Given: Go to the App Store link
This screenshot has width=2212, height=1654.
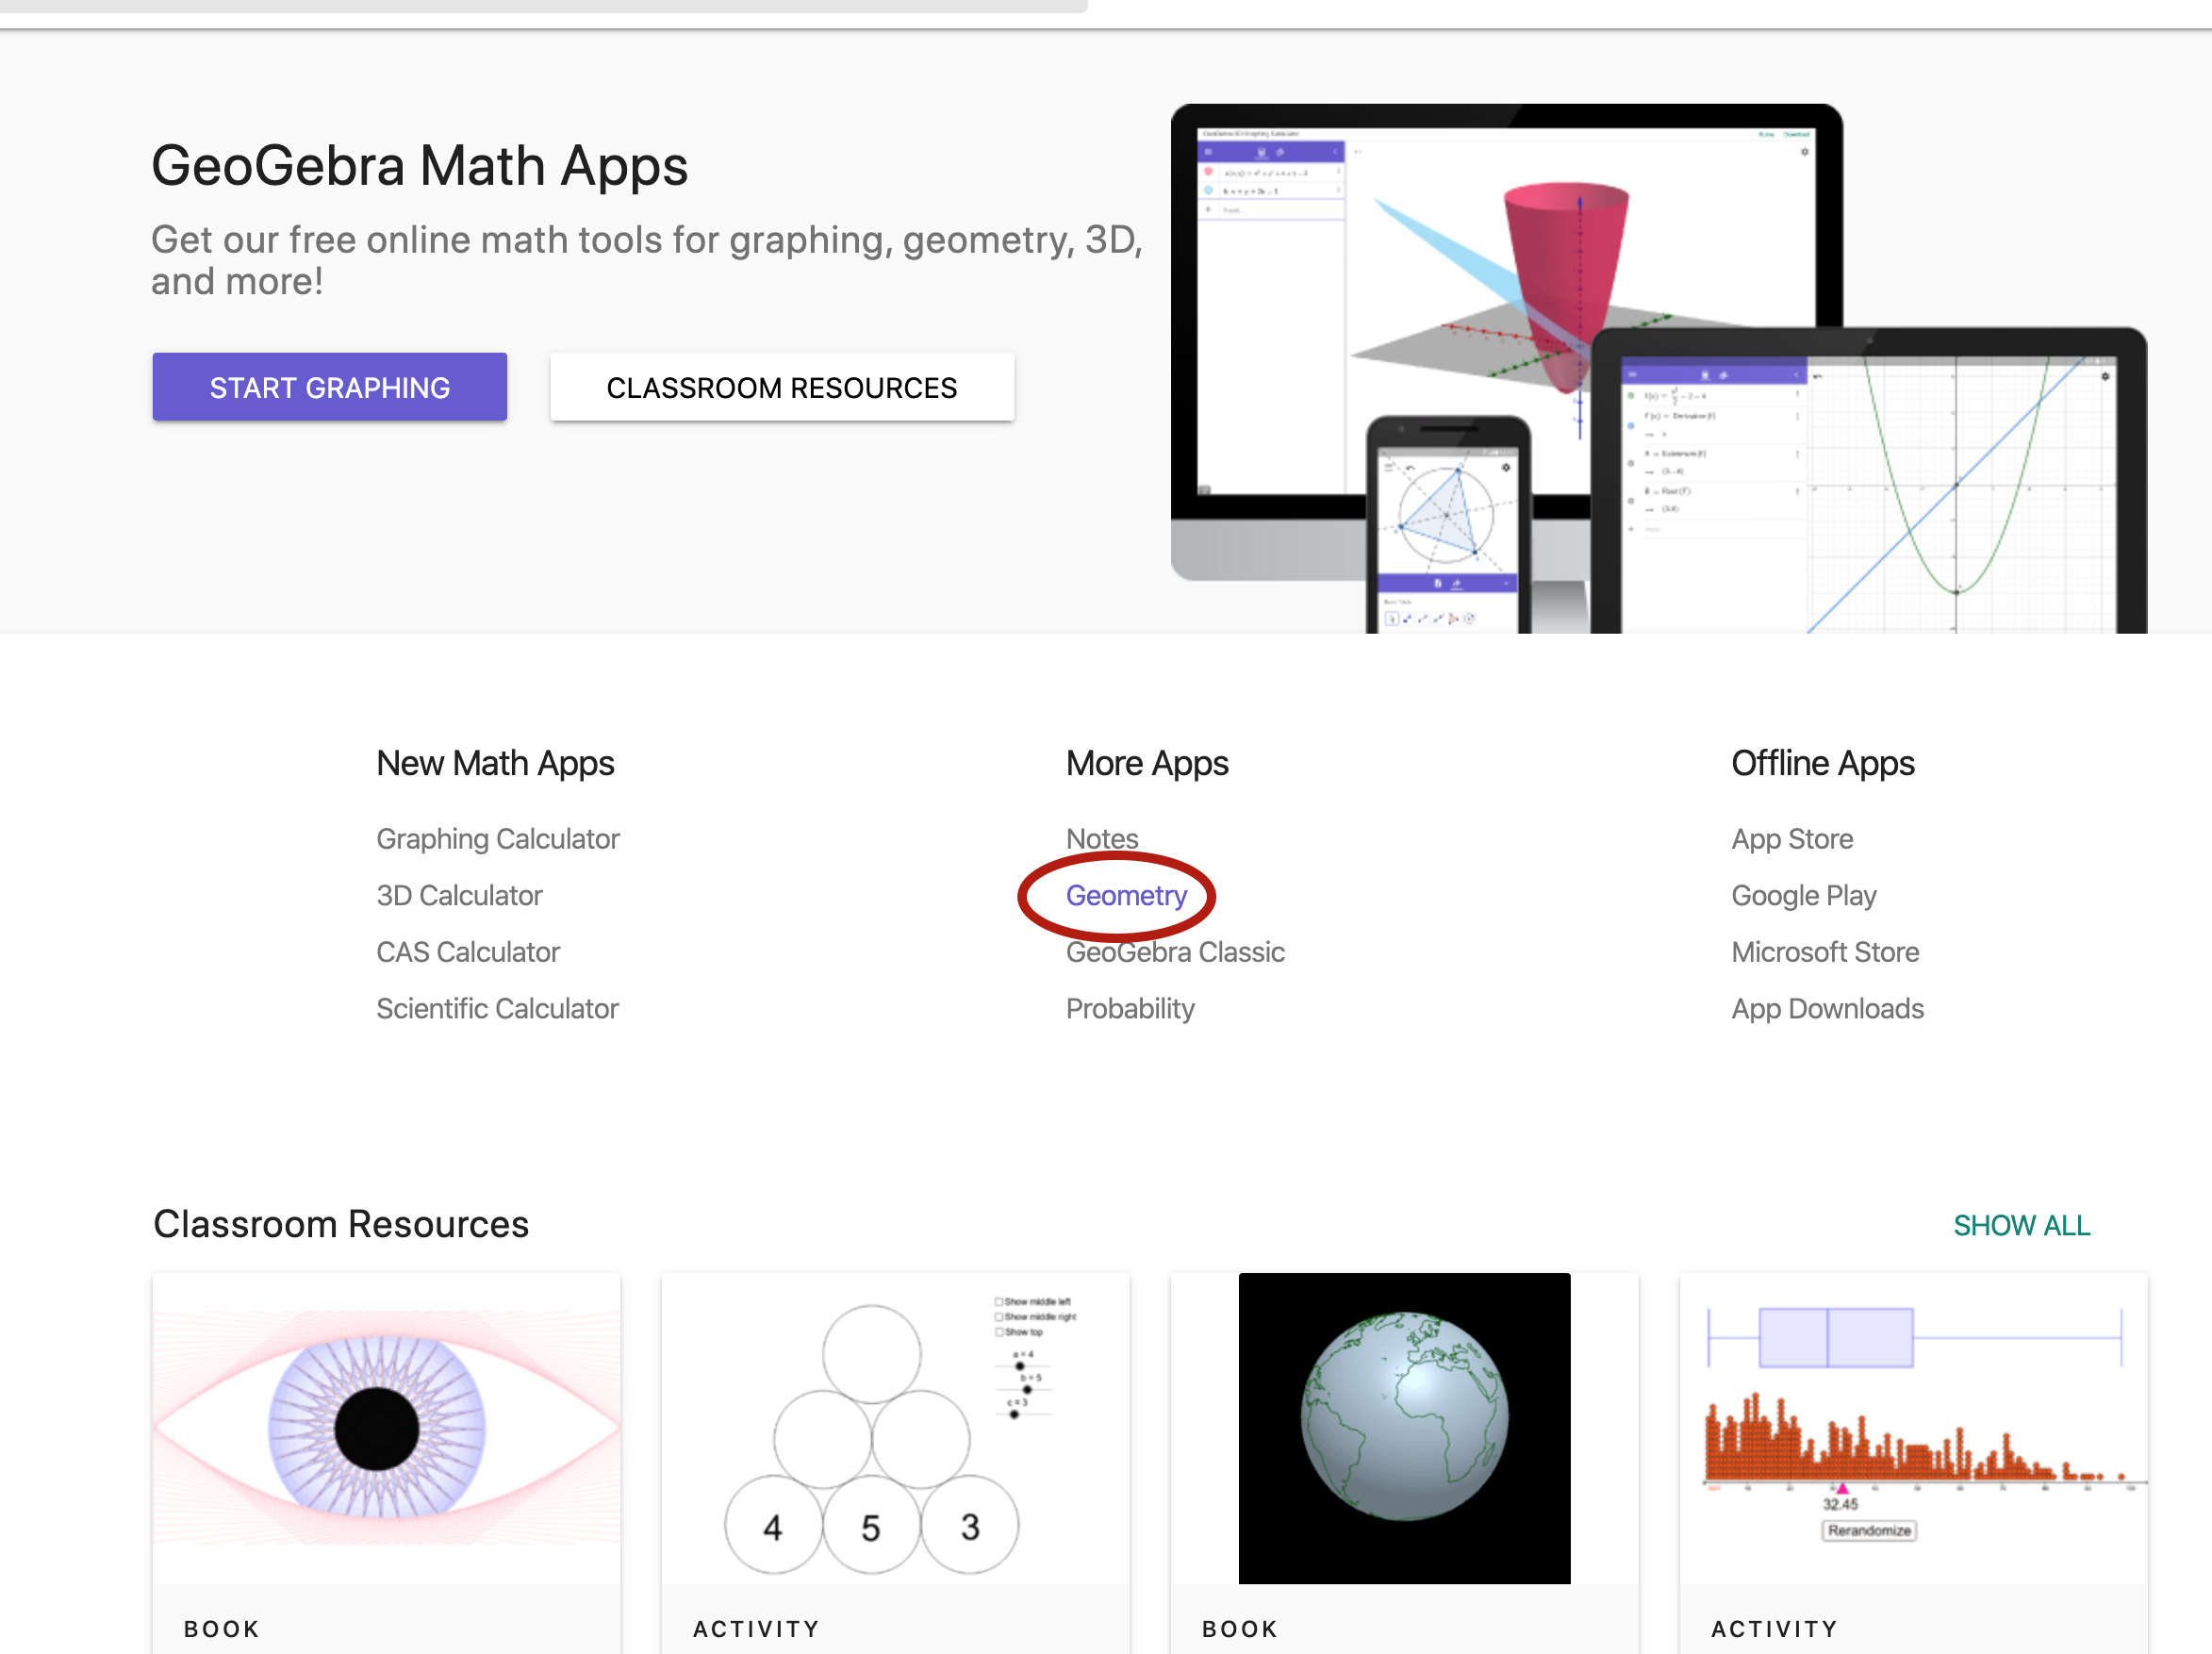Looking at the screenshot, I should click(x=1791, y=838).
